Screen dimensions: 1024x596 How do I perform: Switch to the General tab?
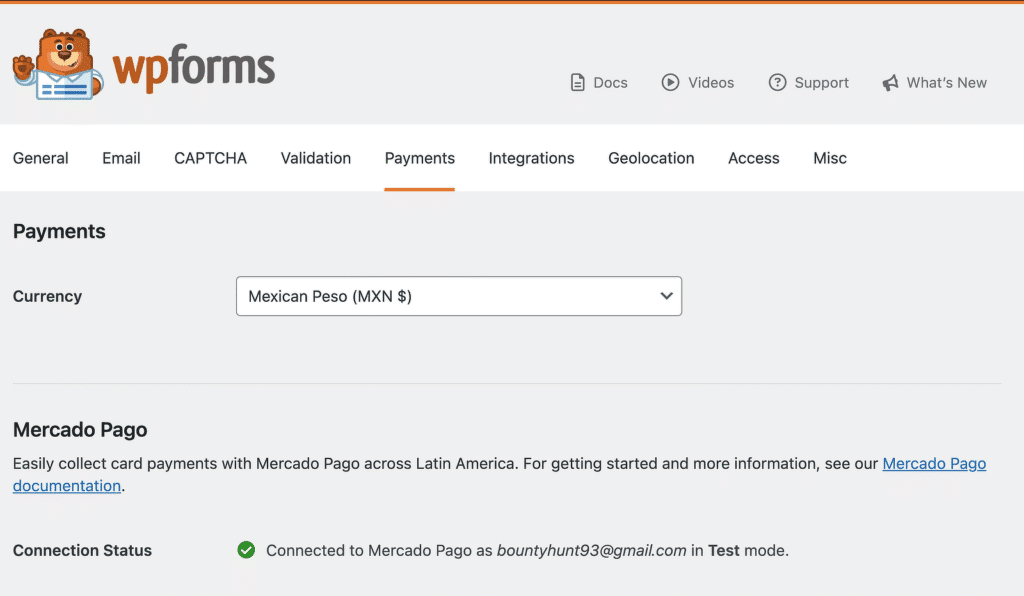(40, 158)
